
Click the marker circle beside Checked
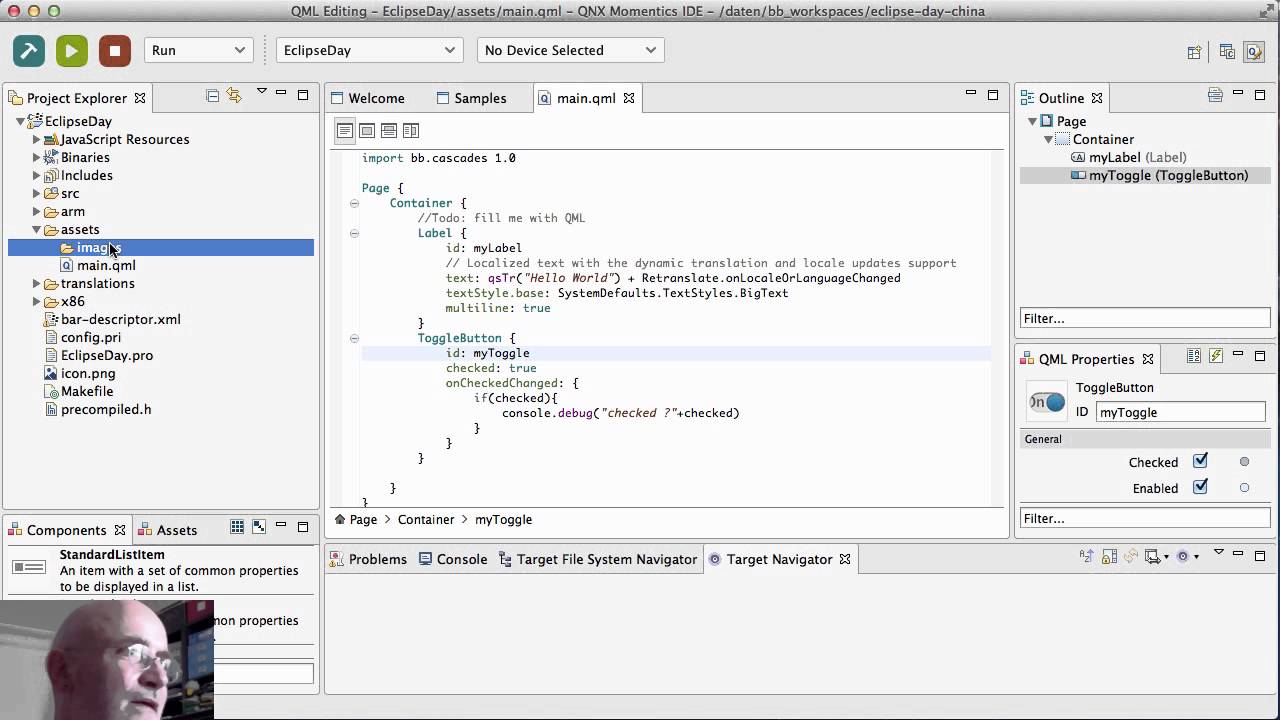(x=1244, y=462)
